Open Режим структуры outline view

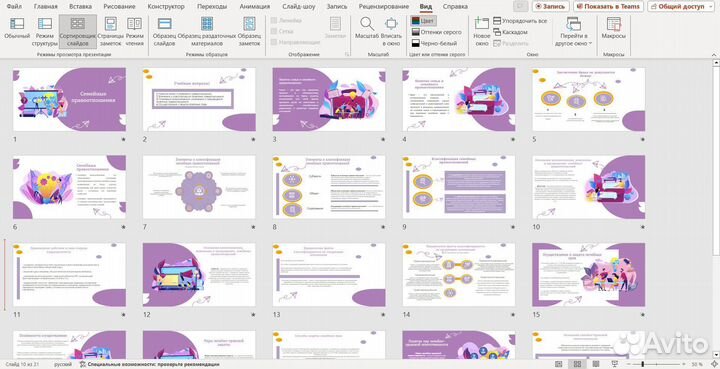(45, 31)
